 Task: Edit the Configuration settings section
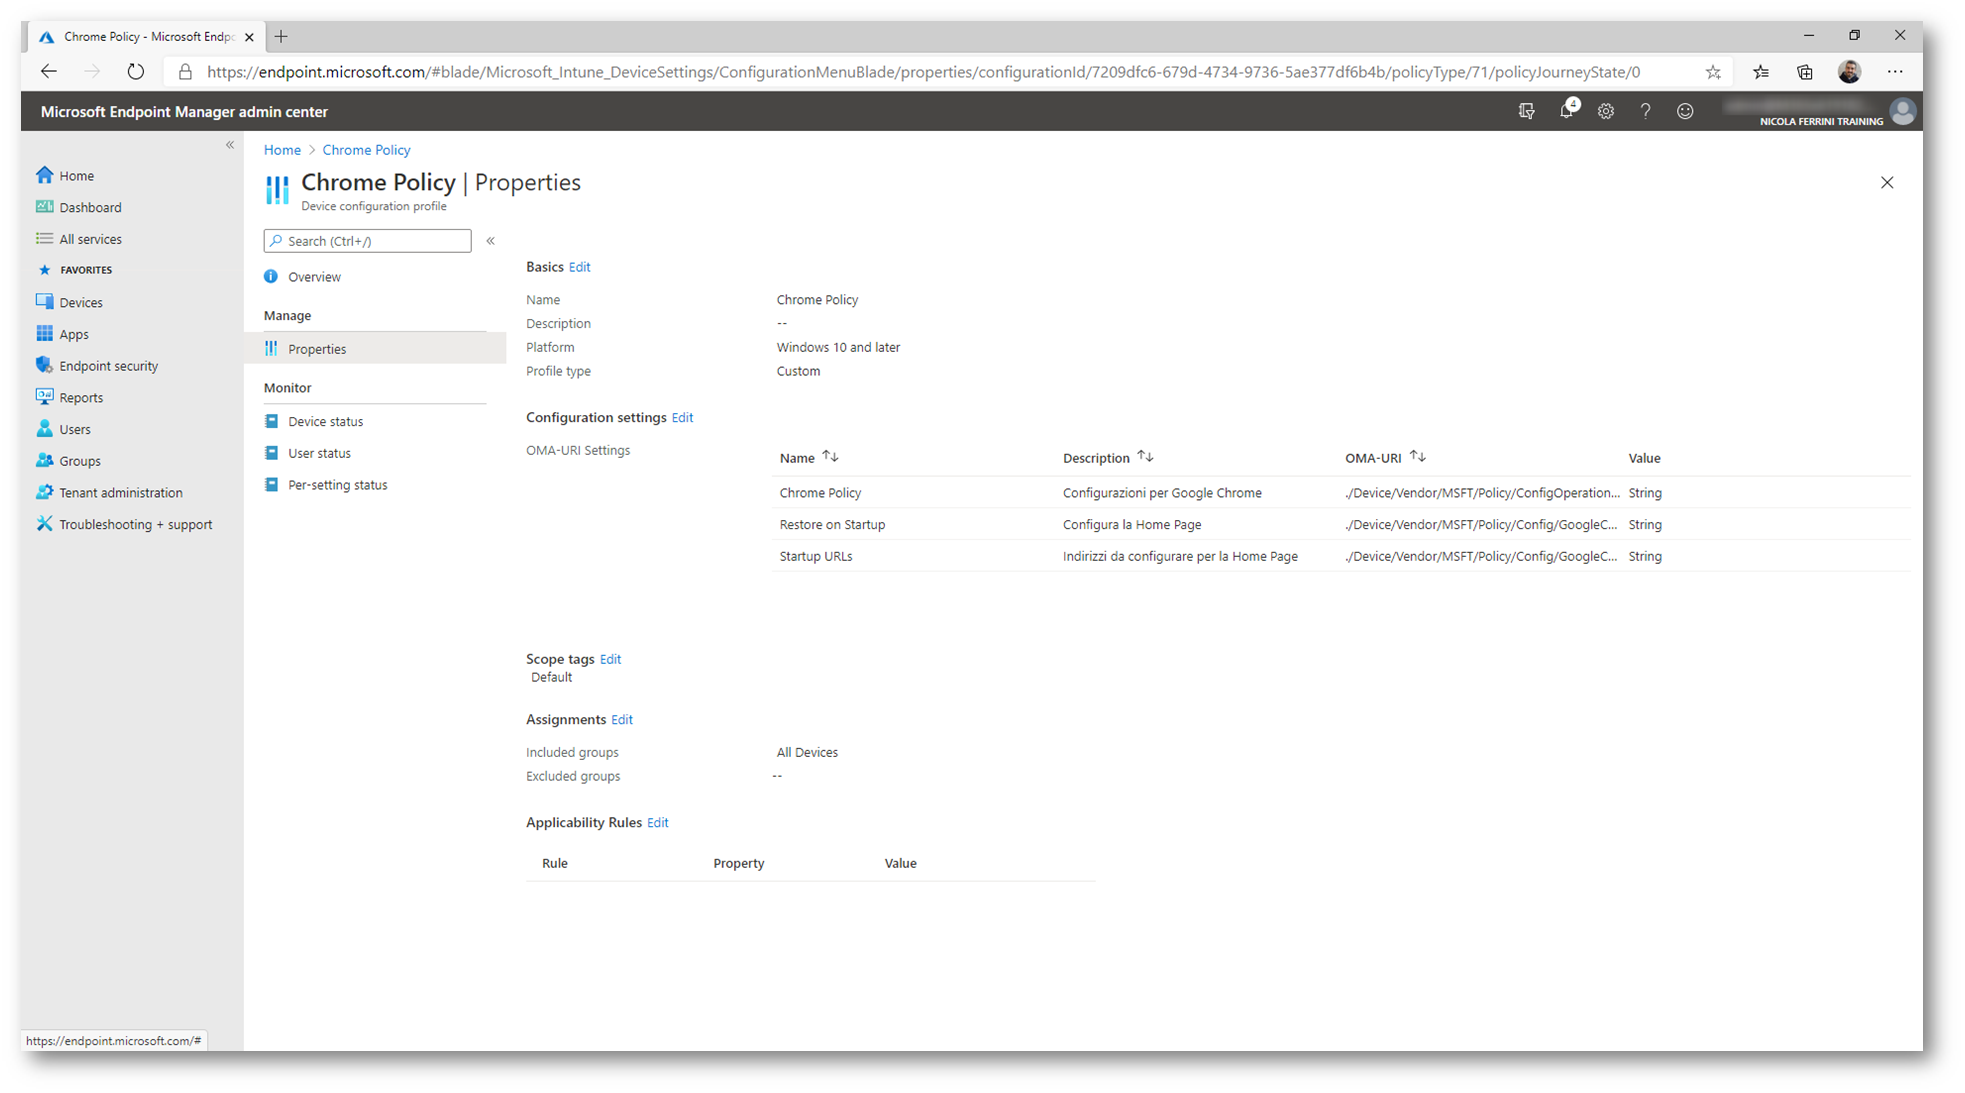682,418
